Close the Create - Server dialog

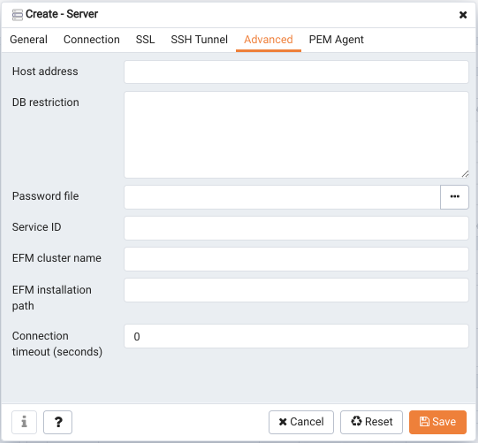[x=463, y=15]
